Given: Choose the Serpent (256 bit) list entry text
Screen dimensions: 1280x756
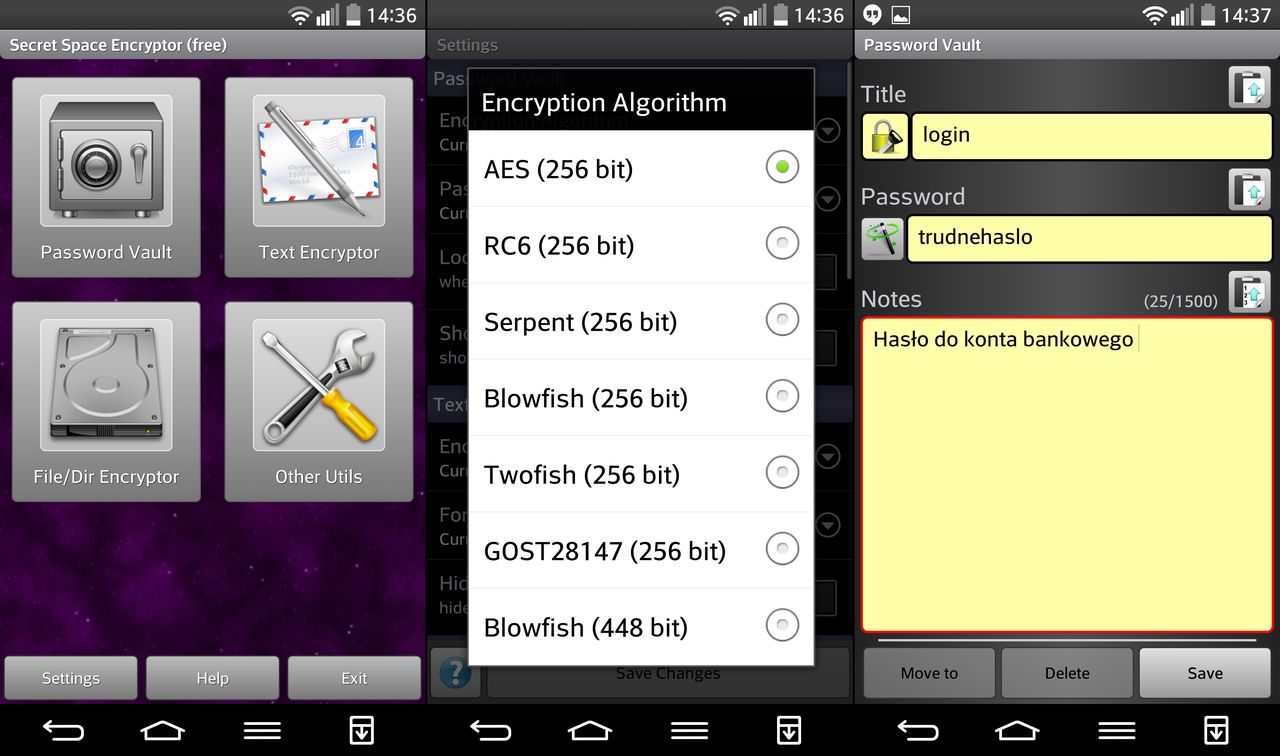Looking at the screenshot, I should coord(580,322).
